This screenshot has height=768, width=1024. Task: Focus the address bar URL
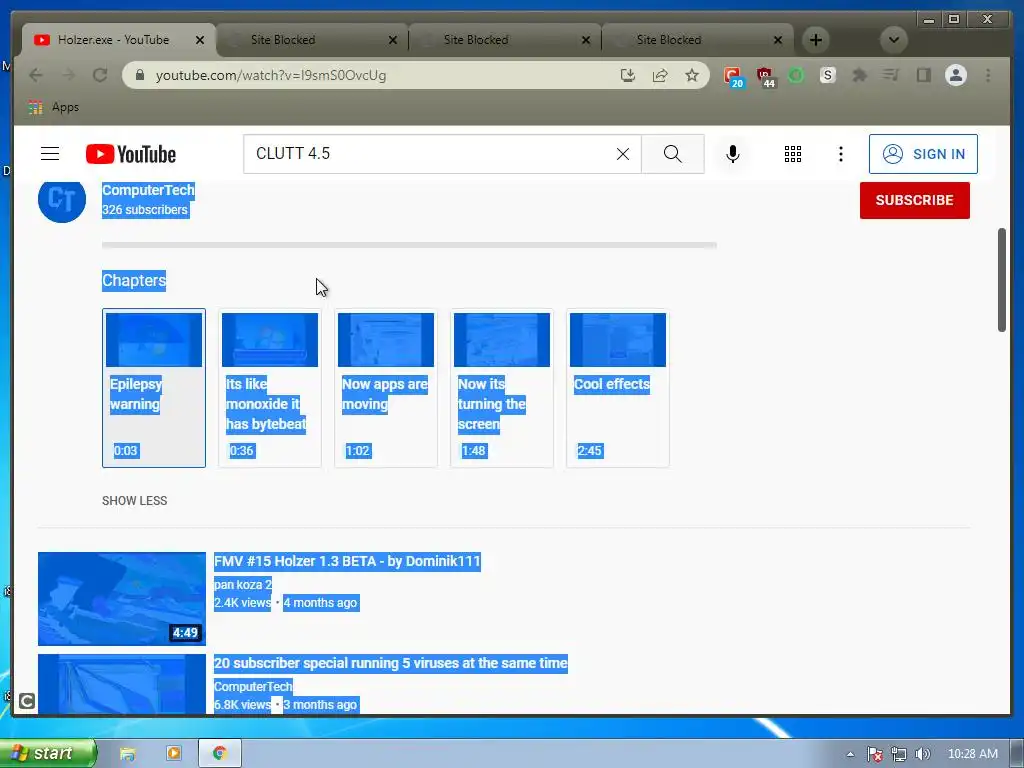click(x=271, y=76)
